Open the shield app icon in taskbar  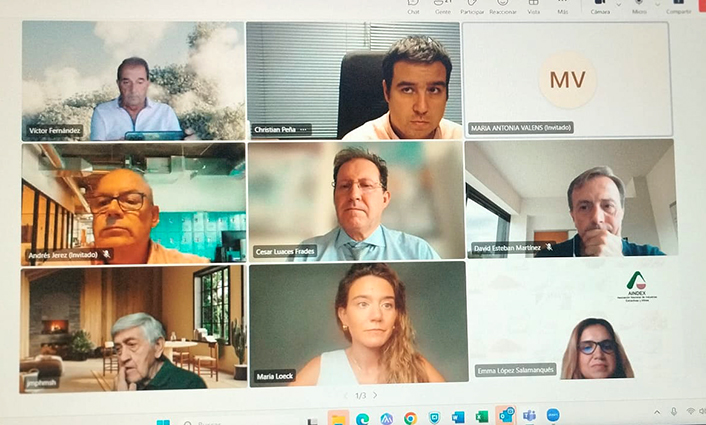(x=434, y=418)
